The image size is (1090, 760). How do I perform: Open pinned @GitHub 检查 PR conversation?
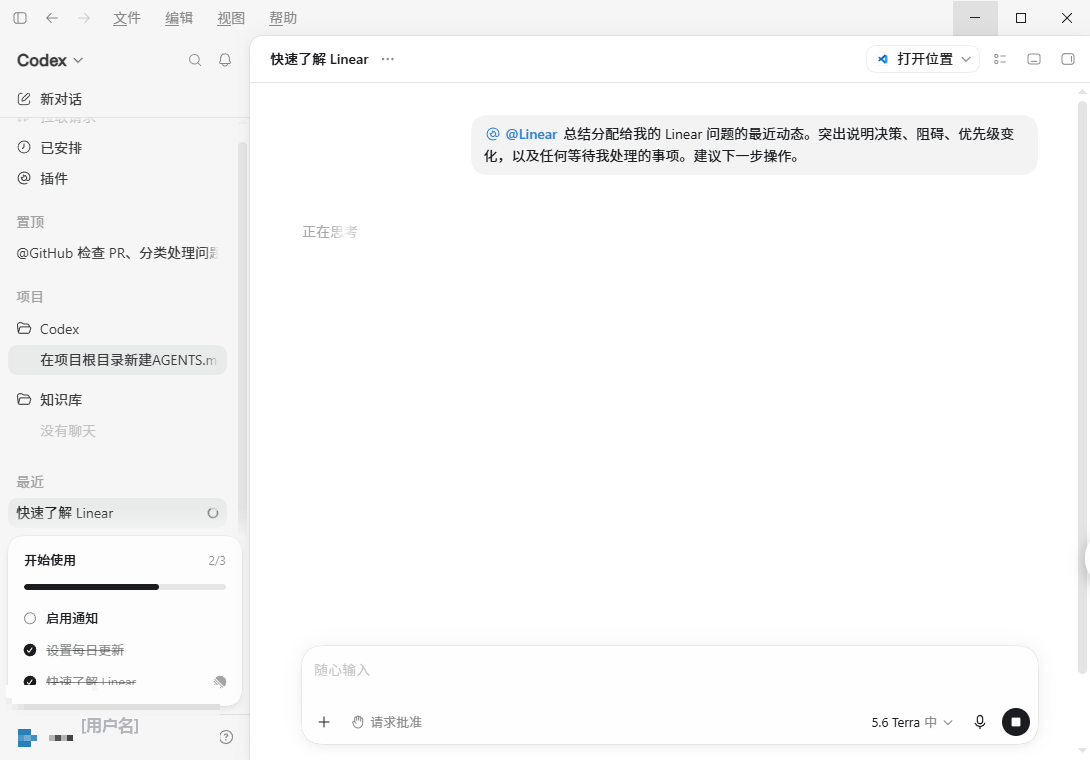[x=118, y=253]
